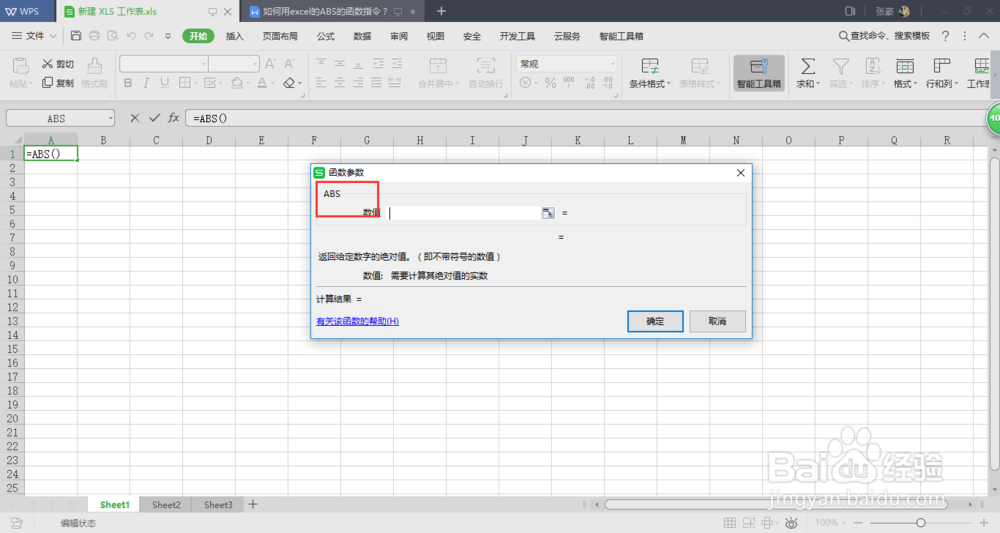The image size is (1000, 533).
Task: Click the range selector icon in dialog
Action: 548,213
